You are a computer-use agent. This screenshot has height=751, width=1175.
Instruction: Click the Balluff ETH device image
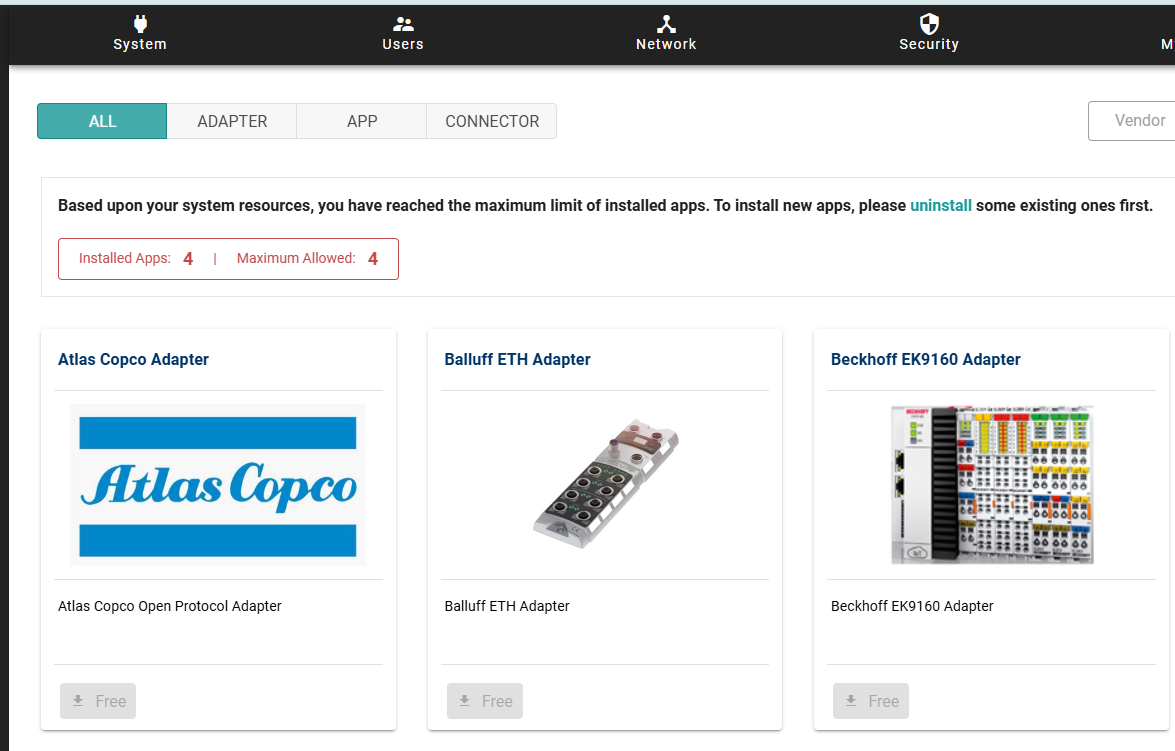coord(605,485)
